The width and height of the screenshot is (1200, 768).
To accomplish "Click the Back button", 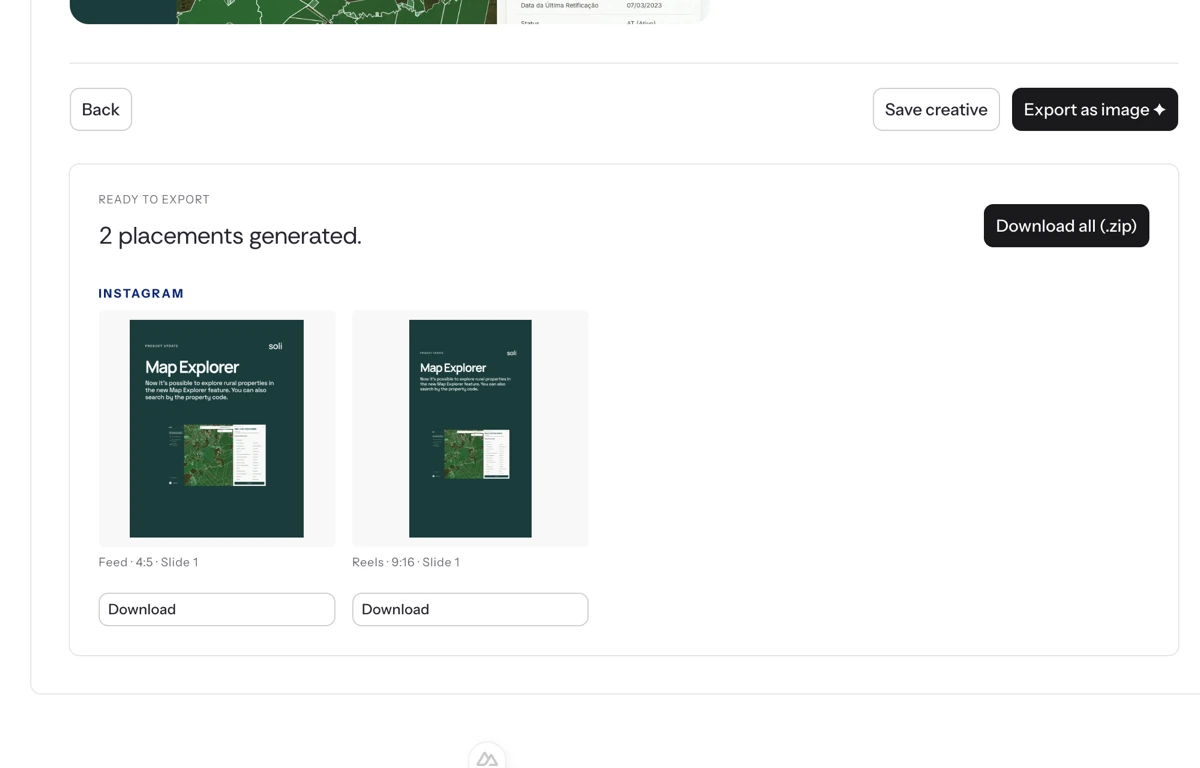I will (x=101, y=109).
